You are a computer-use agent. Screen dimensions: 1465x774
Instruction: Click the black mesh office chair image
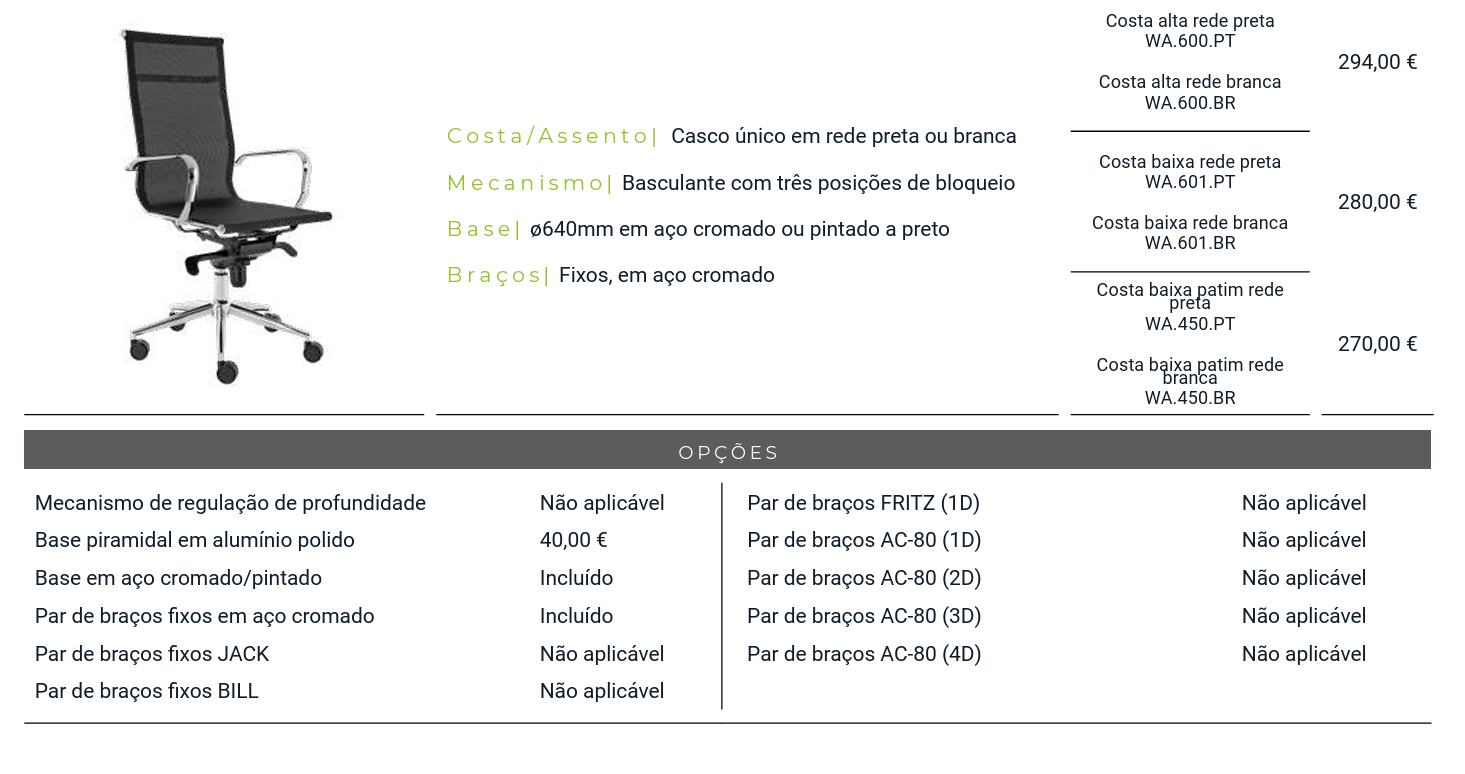tap(226, 207)
